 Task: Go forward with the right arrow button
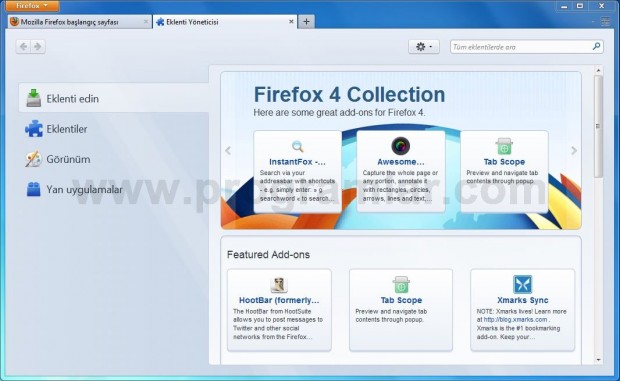coord(38,47)
